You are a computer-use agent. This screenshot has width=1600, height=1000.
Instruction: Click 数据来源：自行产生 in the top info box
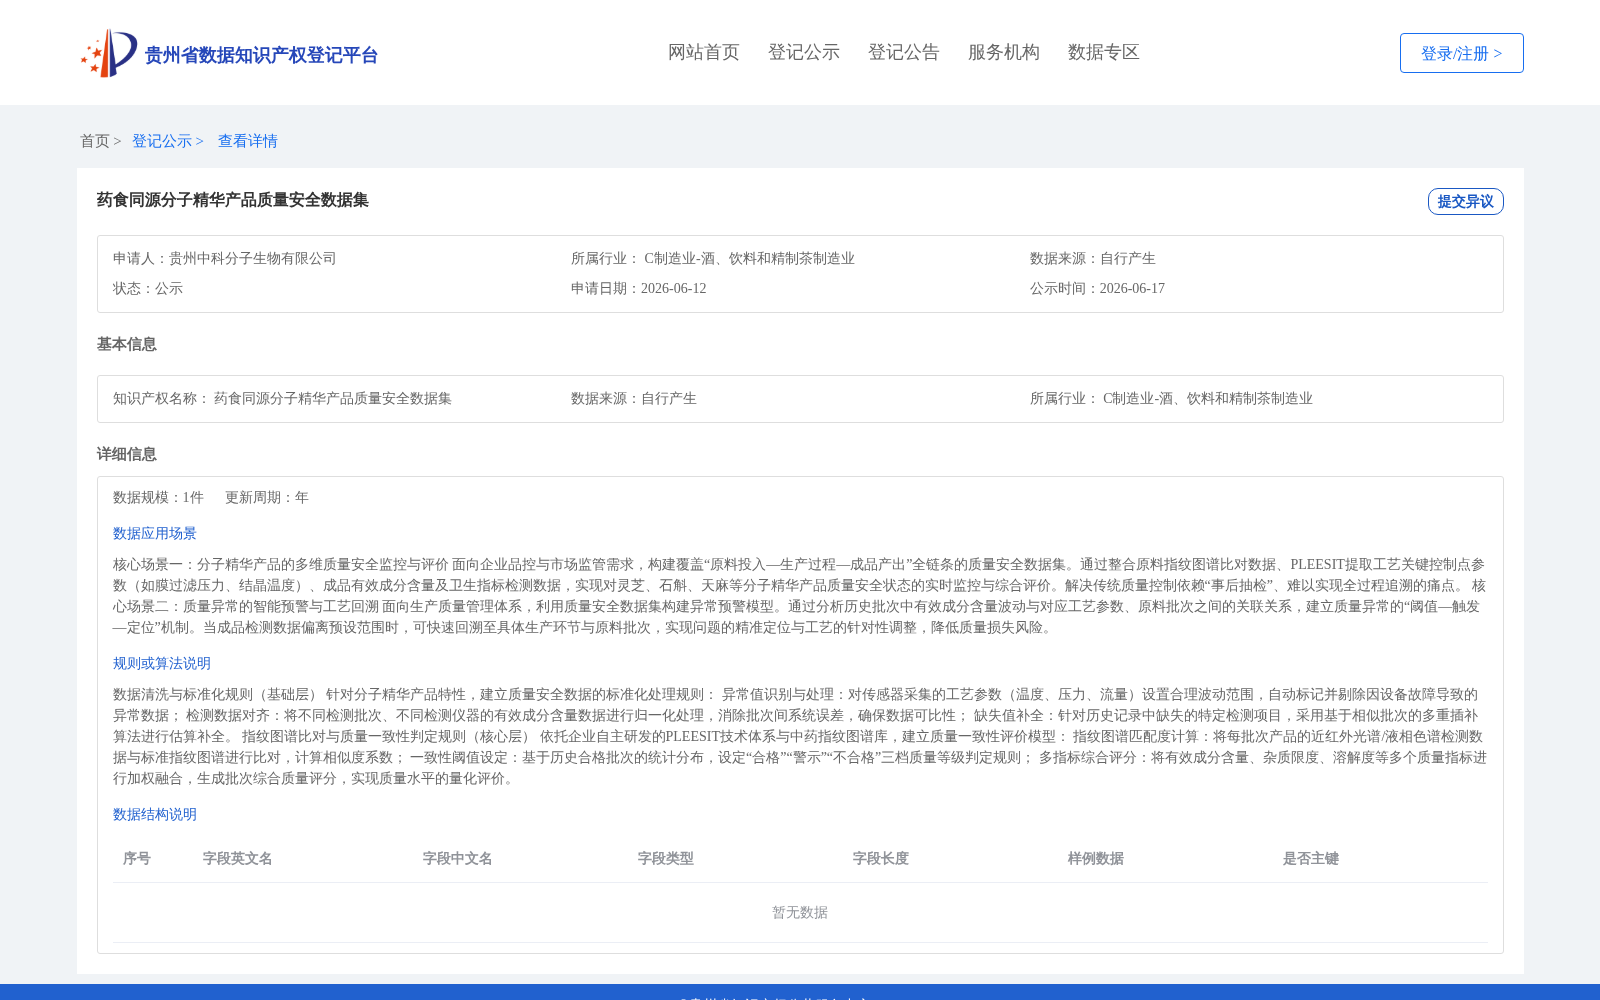tap(1093, 258)
